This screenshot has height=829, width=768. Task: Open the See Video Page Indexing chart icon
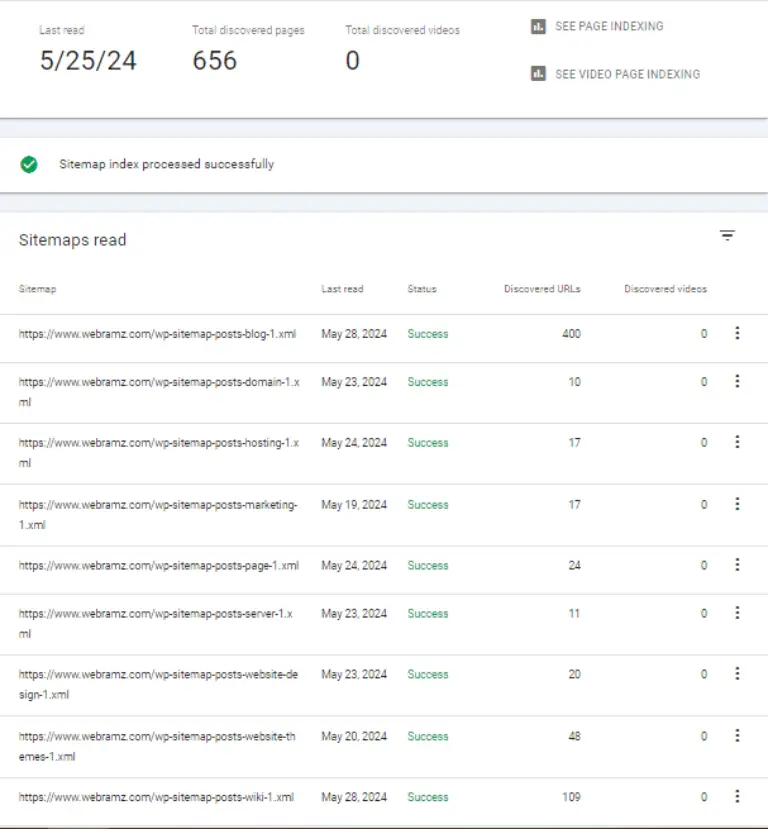point(538,73)
